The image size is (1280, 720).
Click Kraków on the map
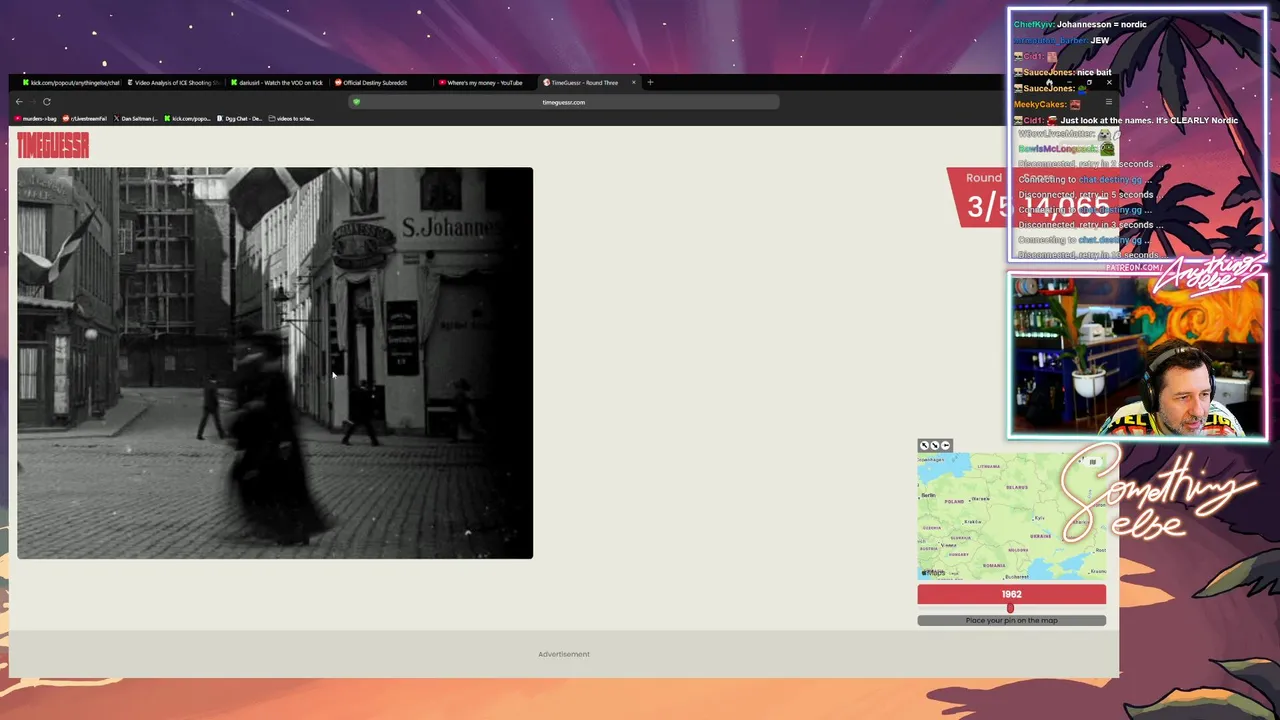click(x=972, y=522)
